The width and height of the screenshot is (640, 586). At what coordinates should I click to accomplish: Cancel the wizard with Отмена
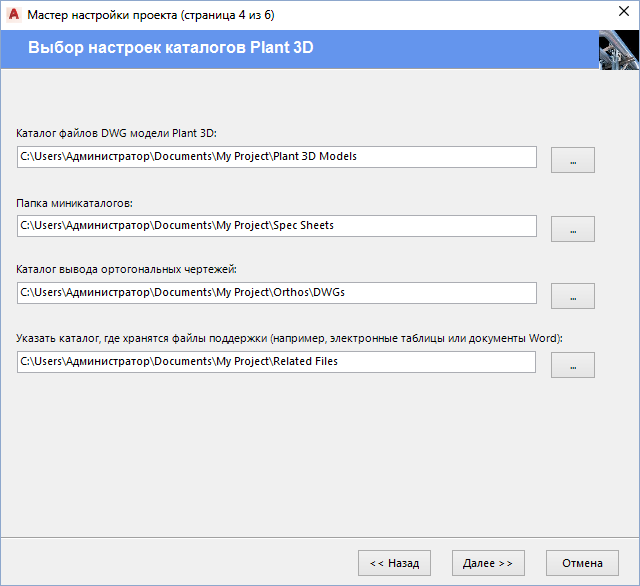tap(582, 563)
